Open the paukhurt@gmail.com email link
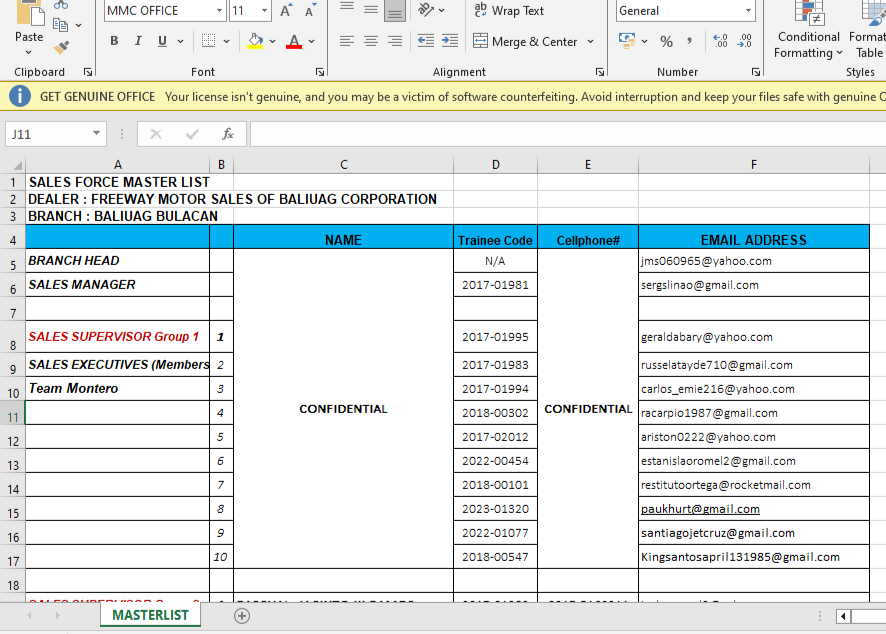The width and height of the screenshot is (886, 634). coord(700,509)
